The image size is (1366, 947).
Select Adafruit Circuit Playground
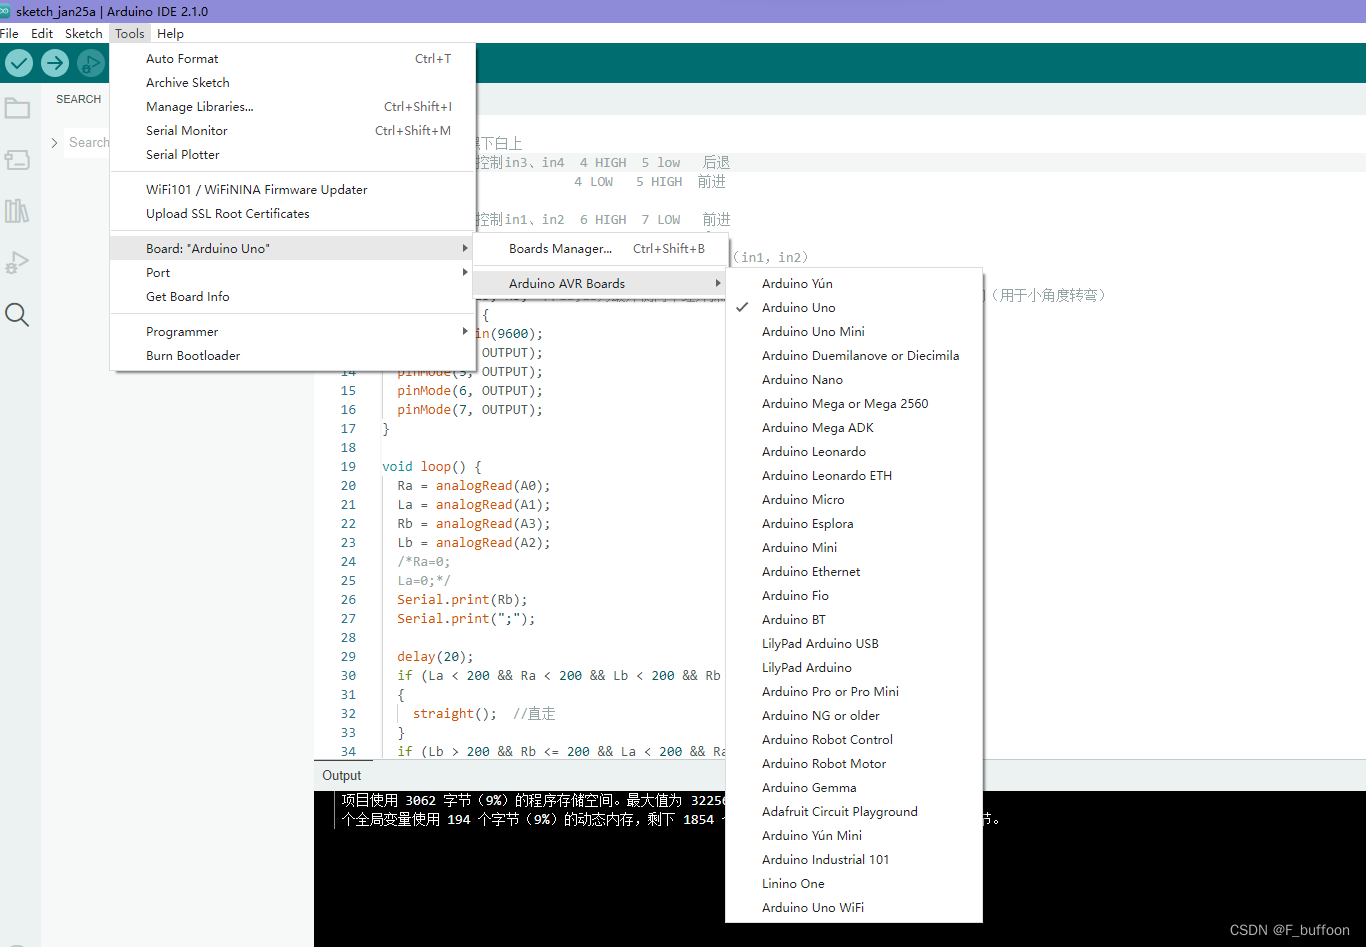pyautogui.click(x=854, y=811)
